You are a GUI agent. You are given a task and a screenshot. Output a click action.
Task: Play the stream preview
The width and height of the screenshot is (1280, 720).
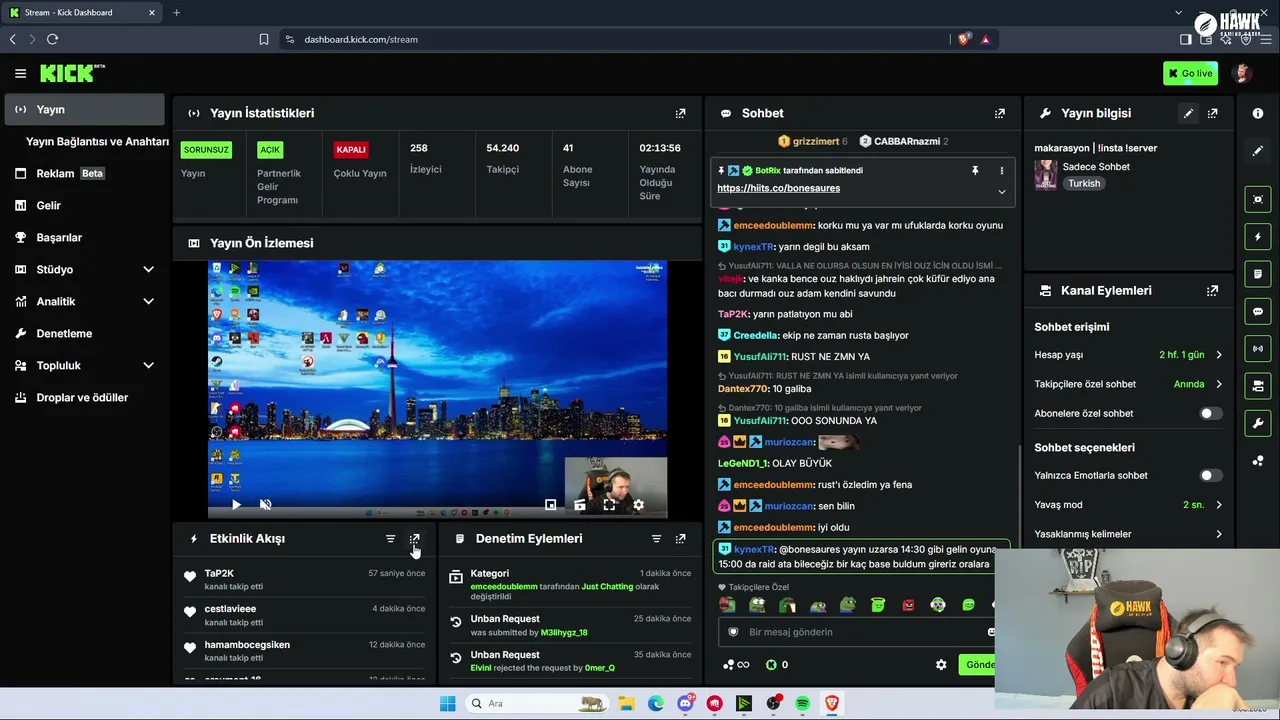click(236, 505)
